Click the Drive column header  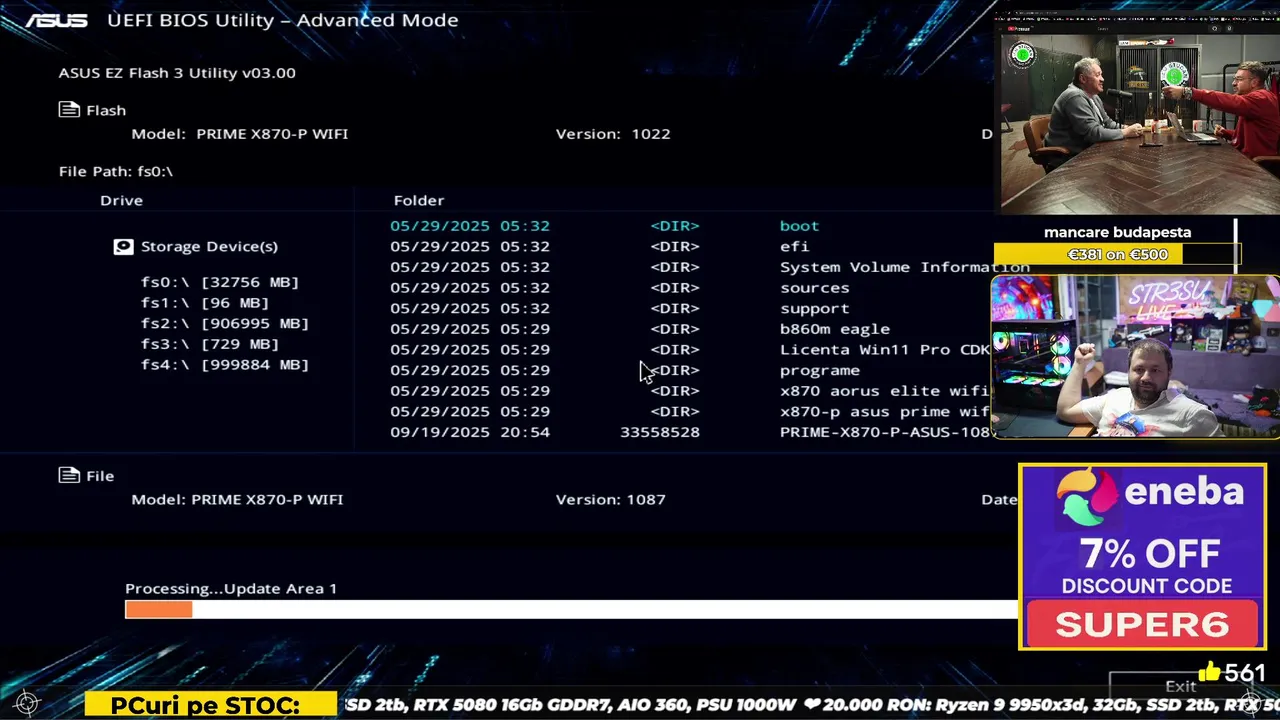pos(121,200)
